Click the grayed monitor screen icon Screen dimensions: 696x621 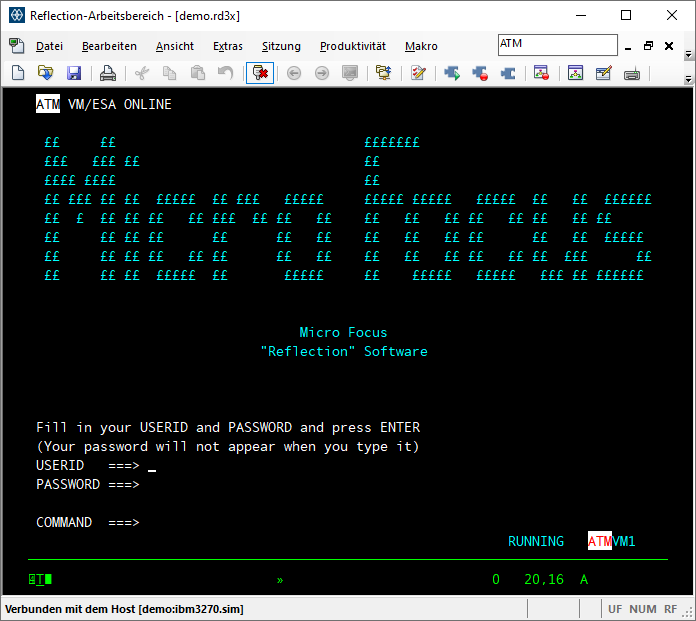click(x=350, y=73)
